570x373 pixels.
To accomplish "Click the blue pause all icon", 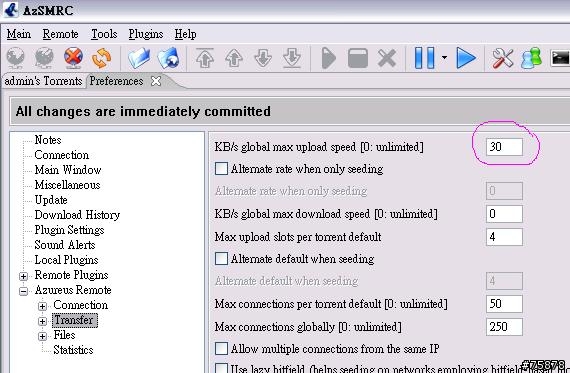I will tap(424, 58).
